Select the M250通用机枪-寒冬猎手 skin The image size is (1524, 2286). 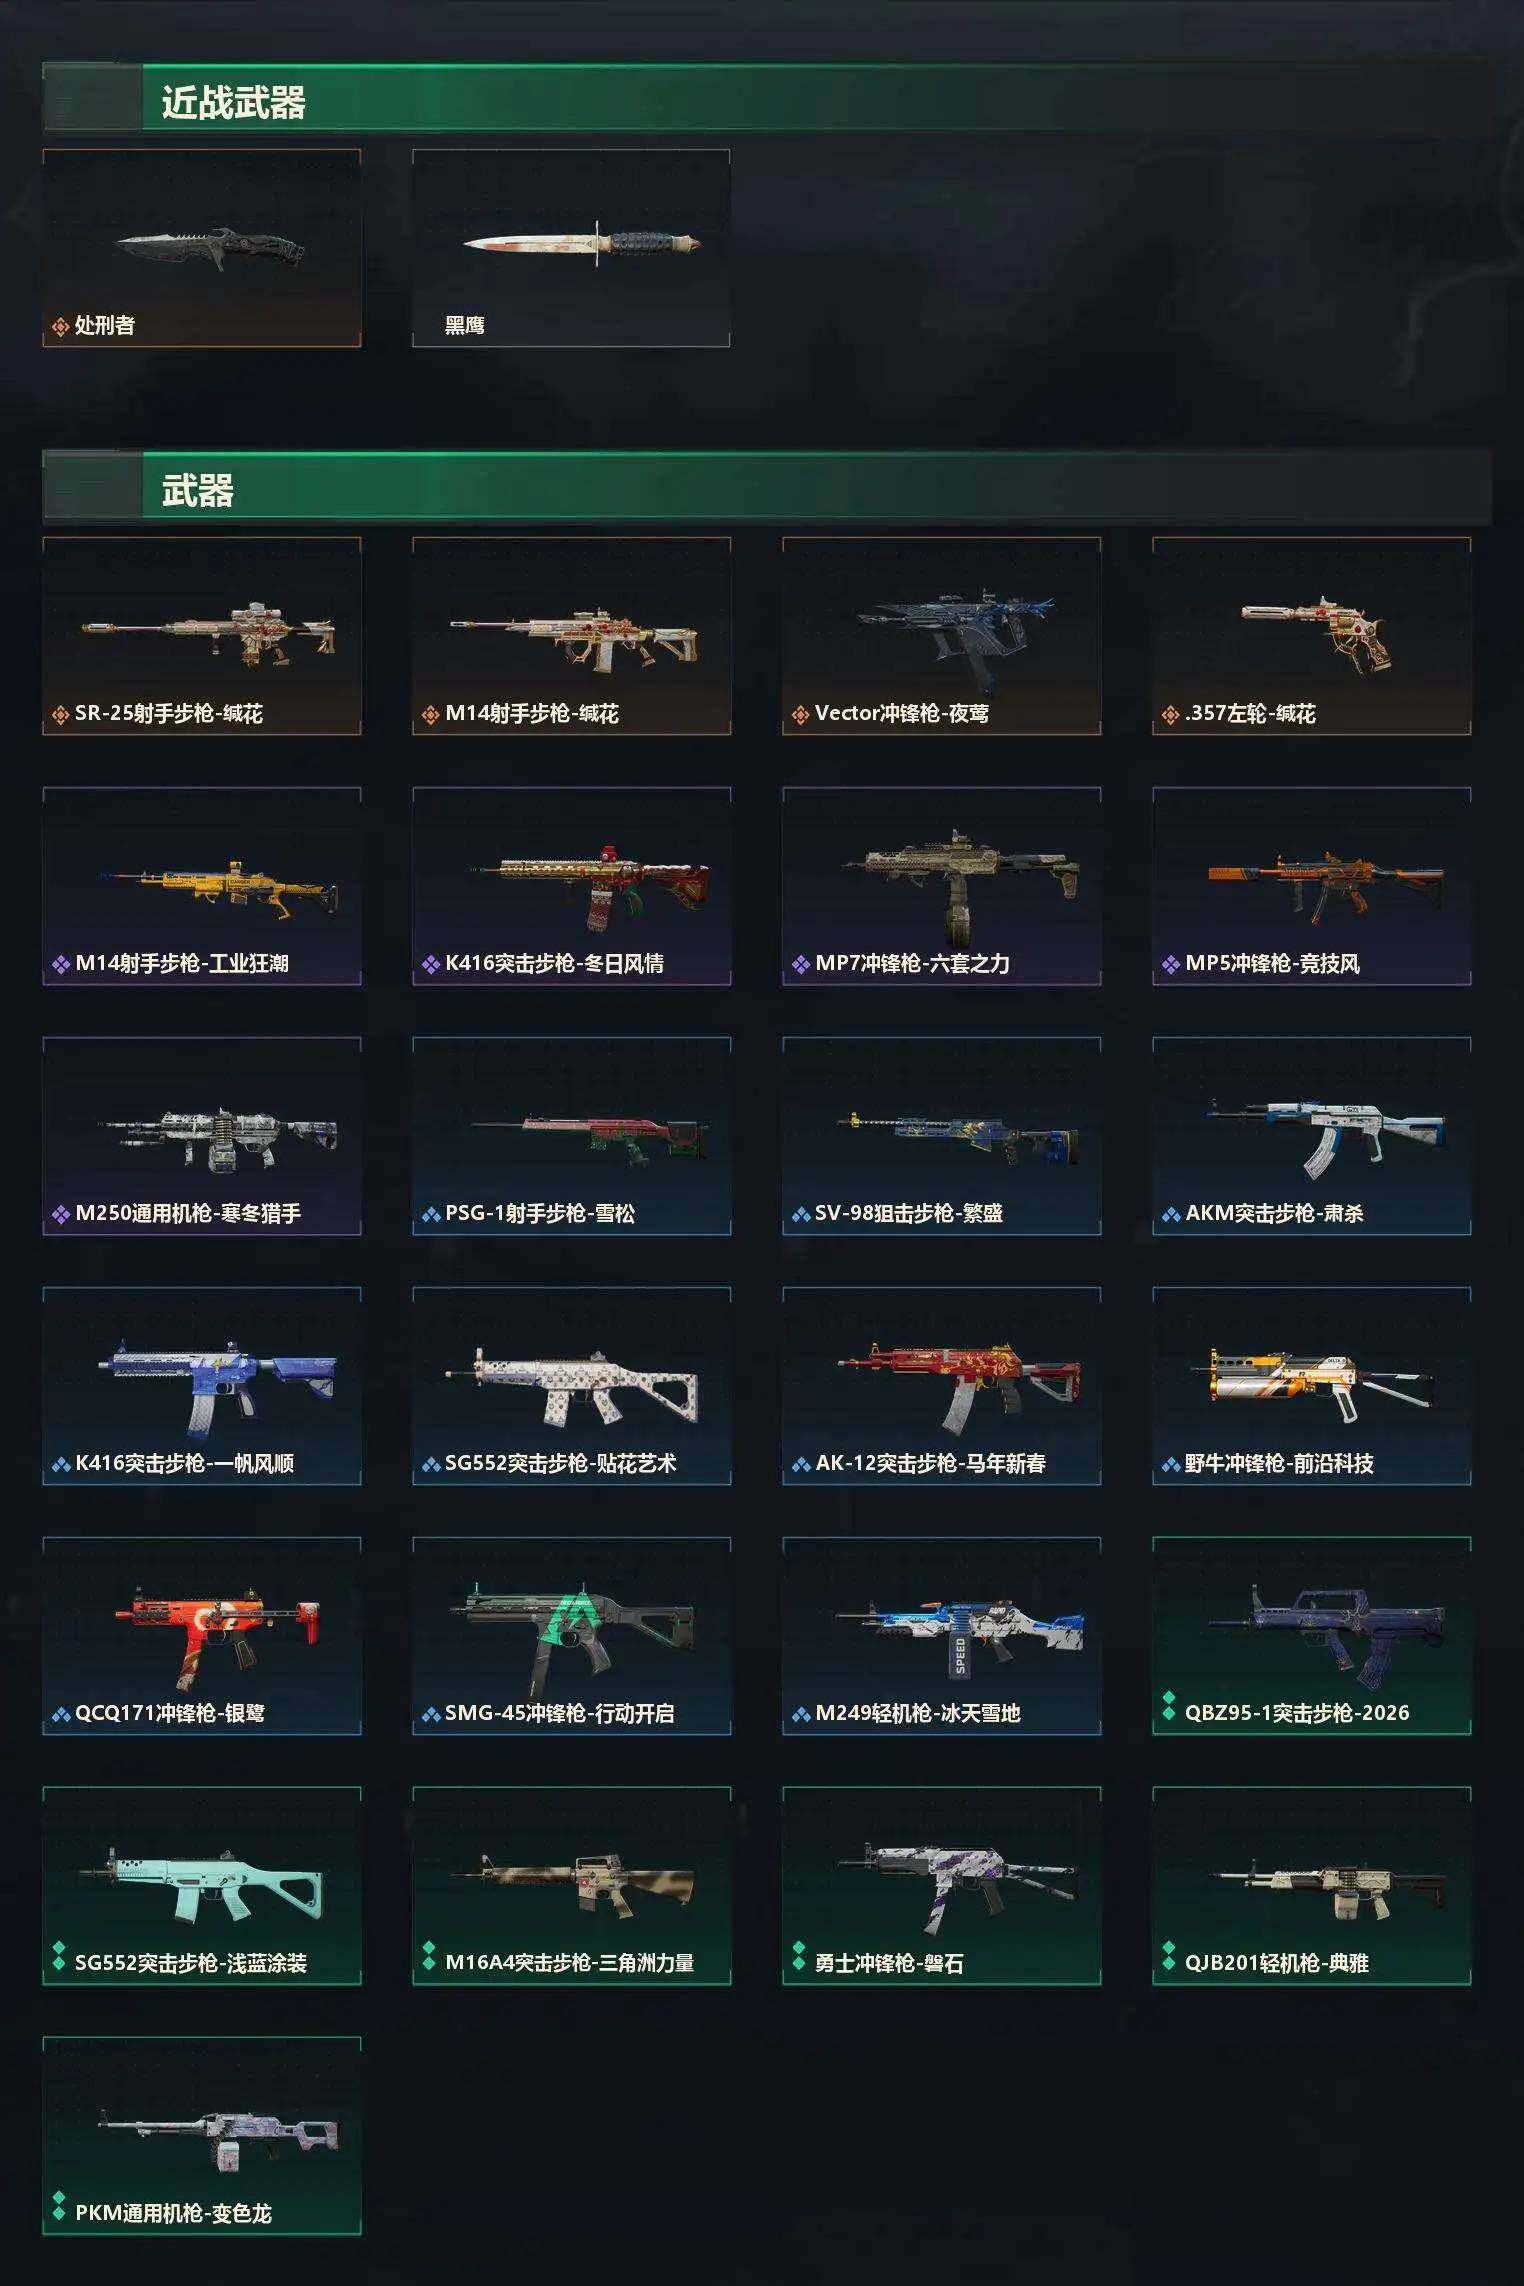coord(202,1136)
